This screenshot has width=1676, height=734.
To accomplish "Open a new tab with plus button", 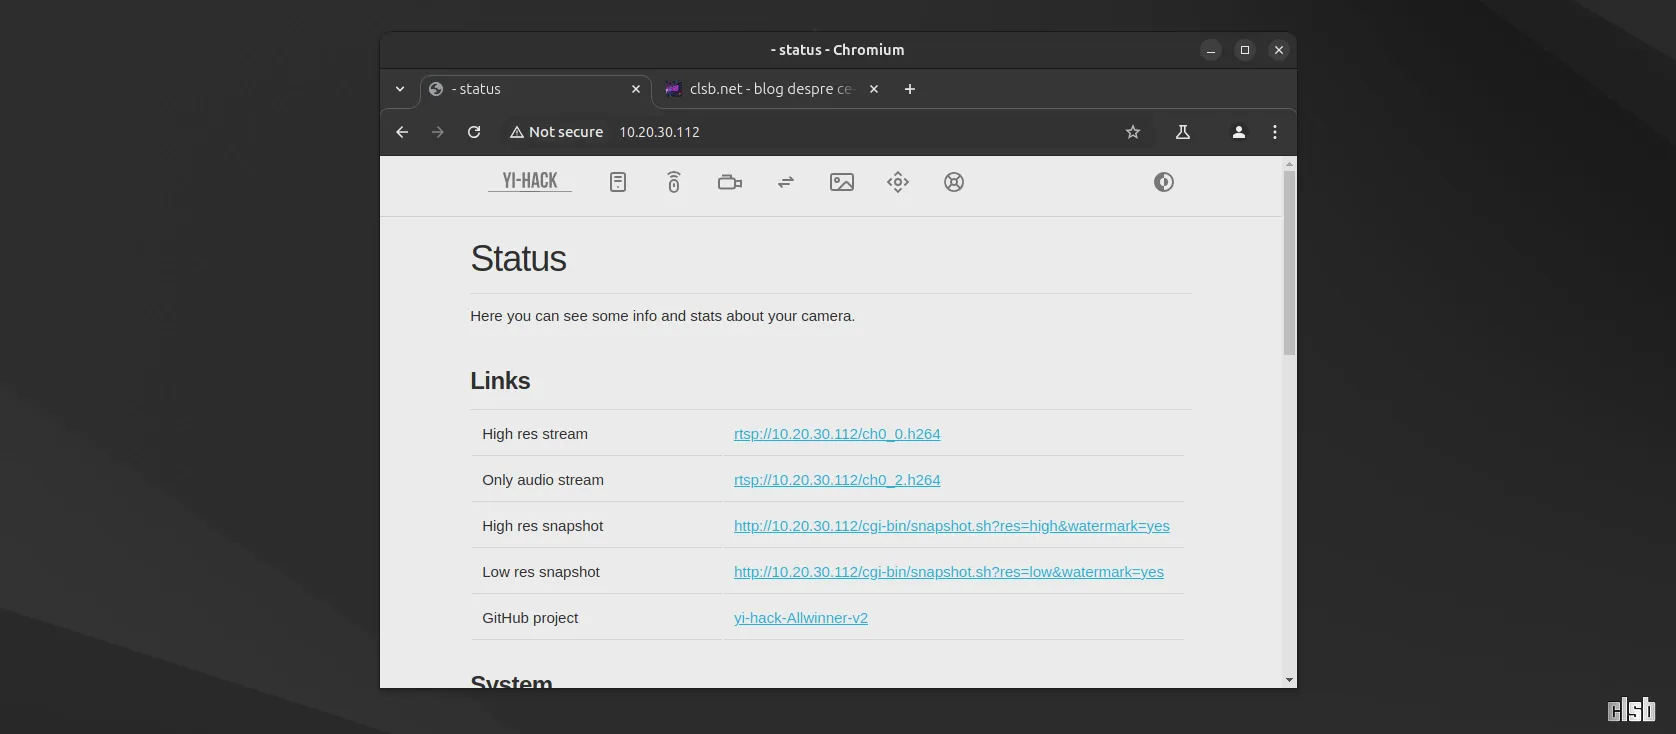I will coord(910,89).
